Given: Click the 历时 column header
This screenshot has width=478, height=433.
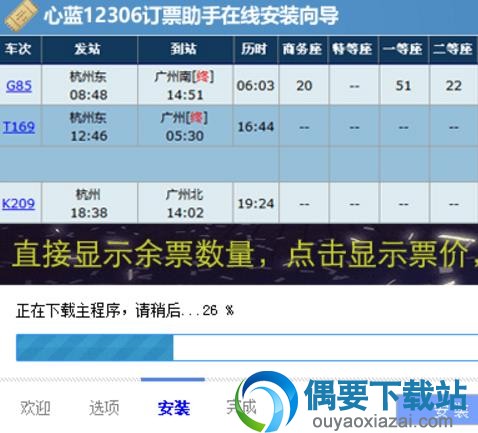Looking at the screenshot, I should click(x=255, y=49).
